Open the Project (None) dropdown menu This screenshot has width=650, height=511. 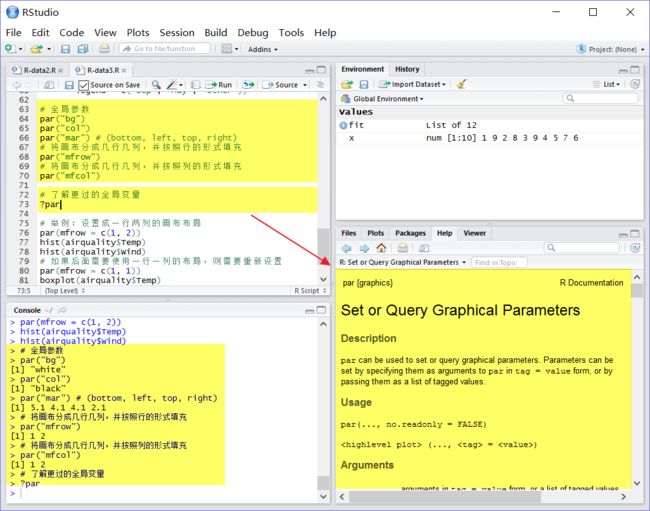point(610,49)
